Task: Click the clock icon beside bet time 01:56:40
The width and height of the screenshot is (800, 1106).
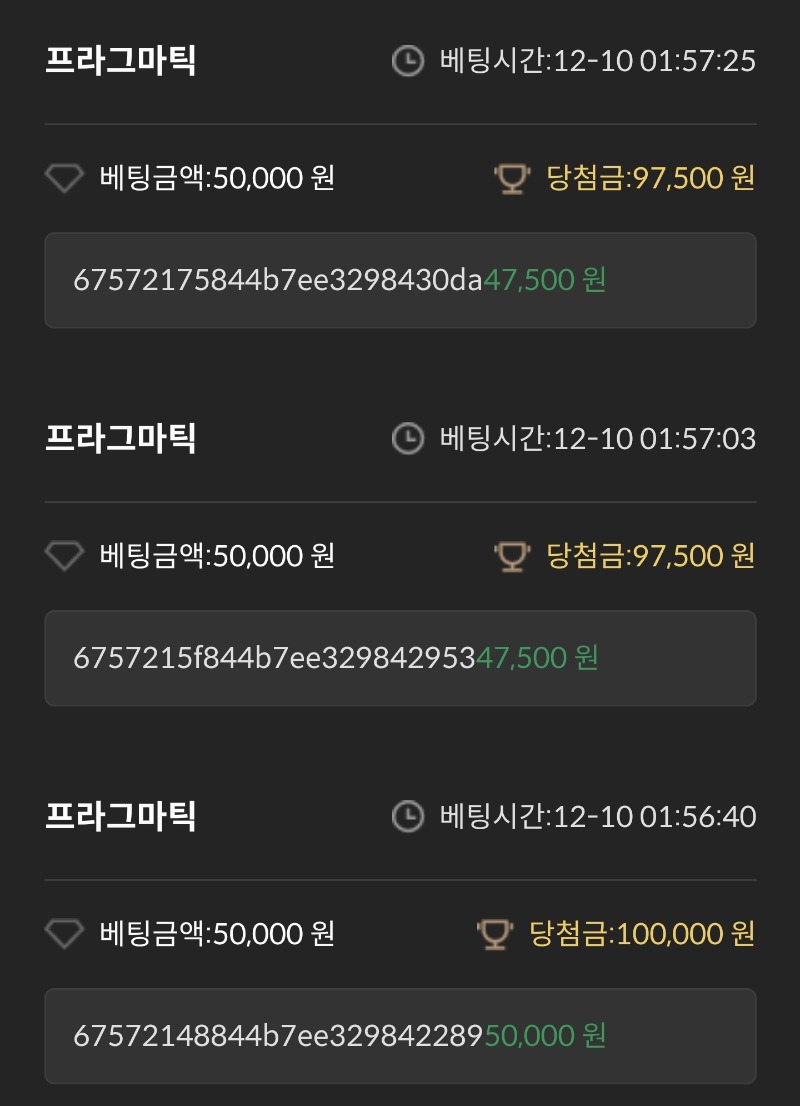Action: coord(408,817)
